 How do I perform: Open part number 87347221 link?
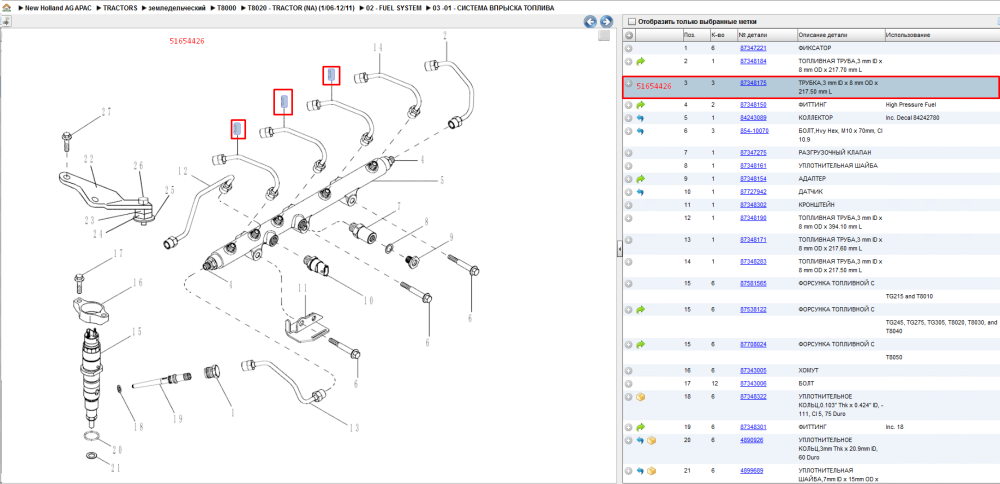pos(753,48)
